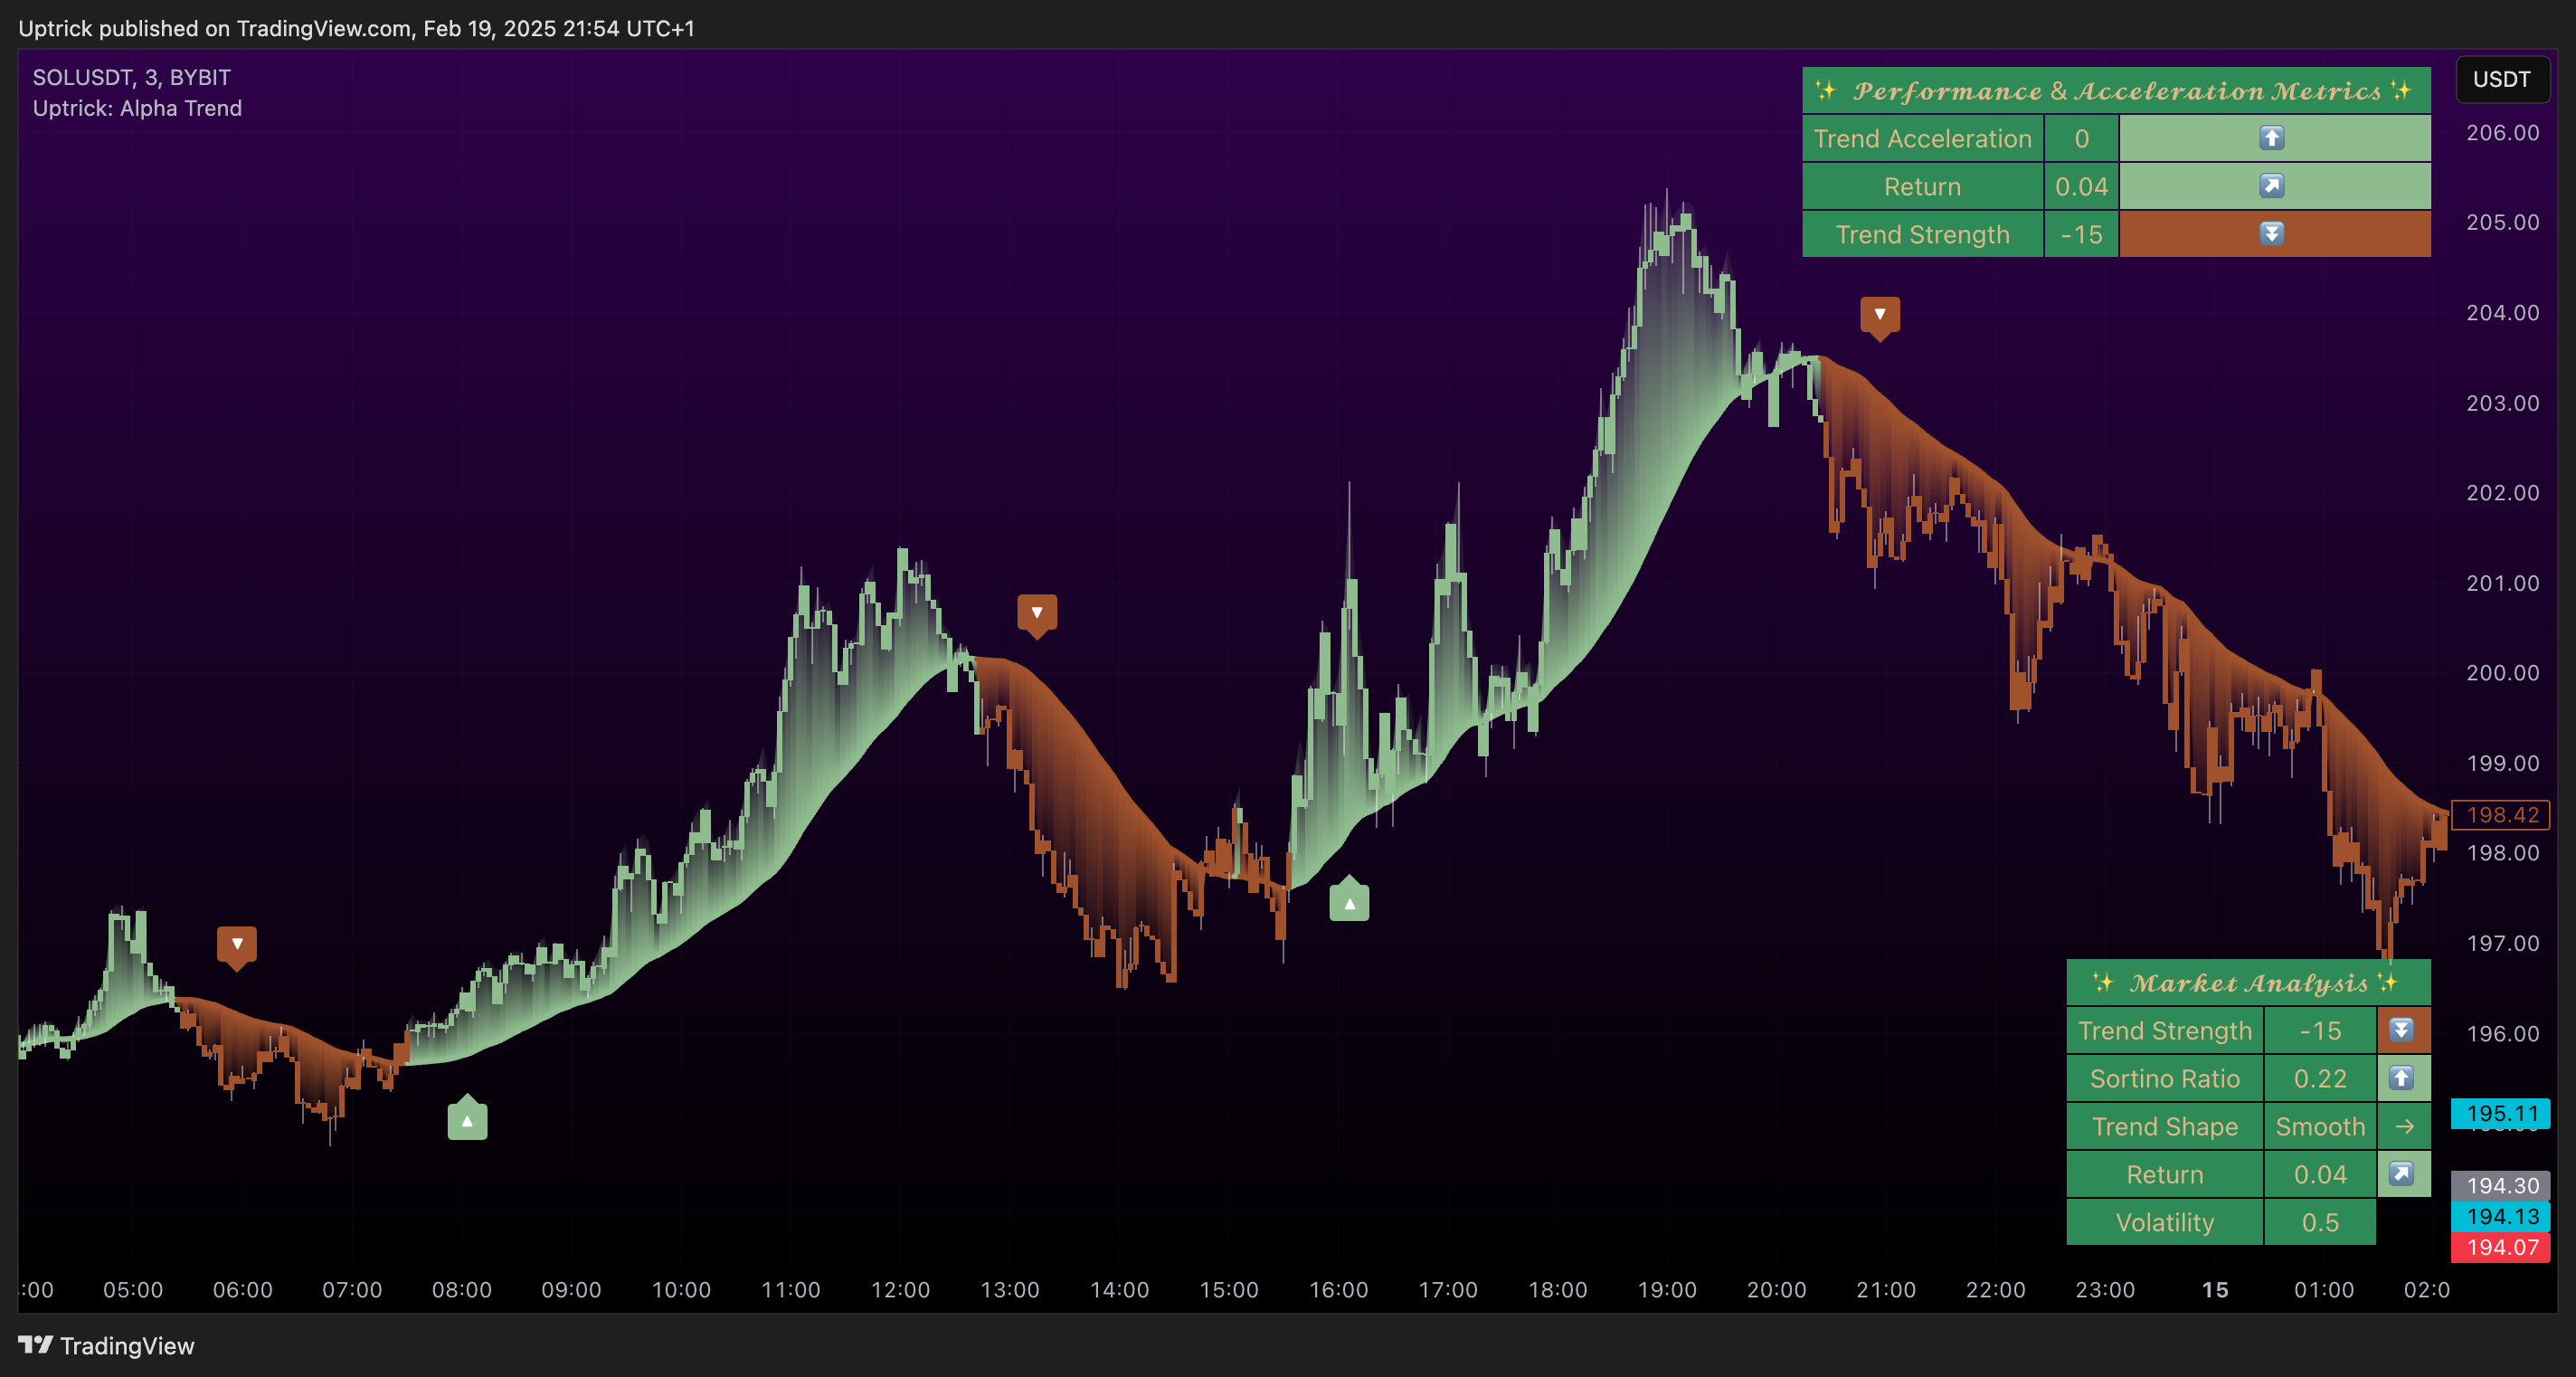The height and width of the screenshot is (1377, 2576).
Task: Click the 197.00 price axis label
Action: coord(2502,943)
